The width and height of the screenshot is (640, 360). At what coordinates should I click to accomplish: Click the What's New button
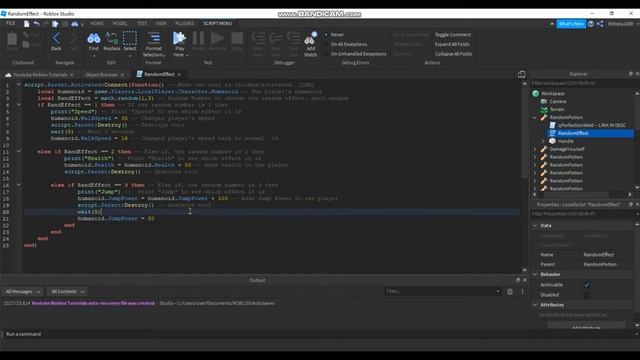tap(571, 24)
